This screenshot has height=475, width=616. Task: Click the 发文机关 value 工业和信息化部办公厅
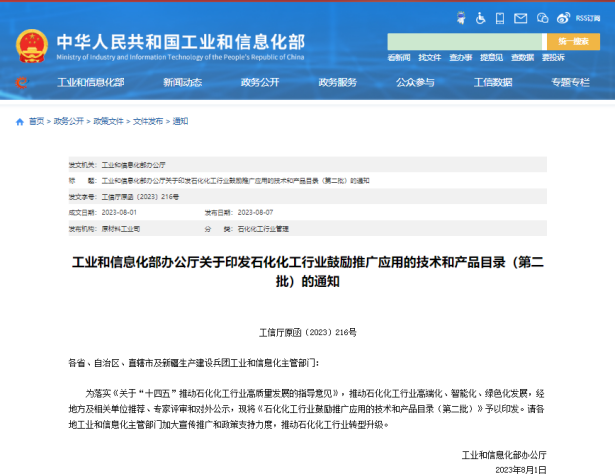point(134,165)
